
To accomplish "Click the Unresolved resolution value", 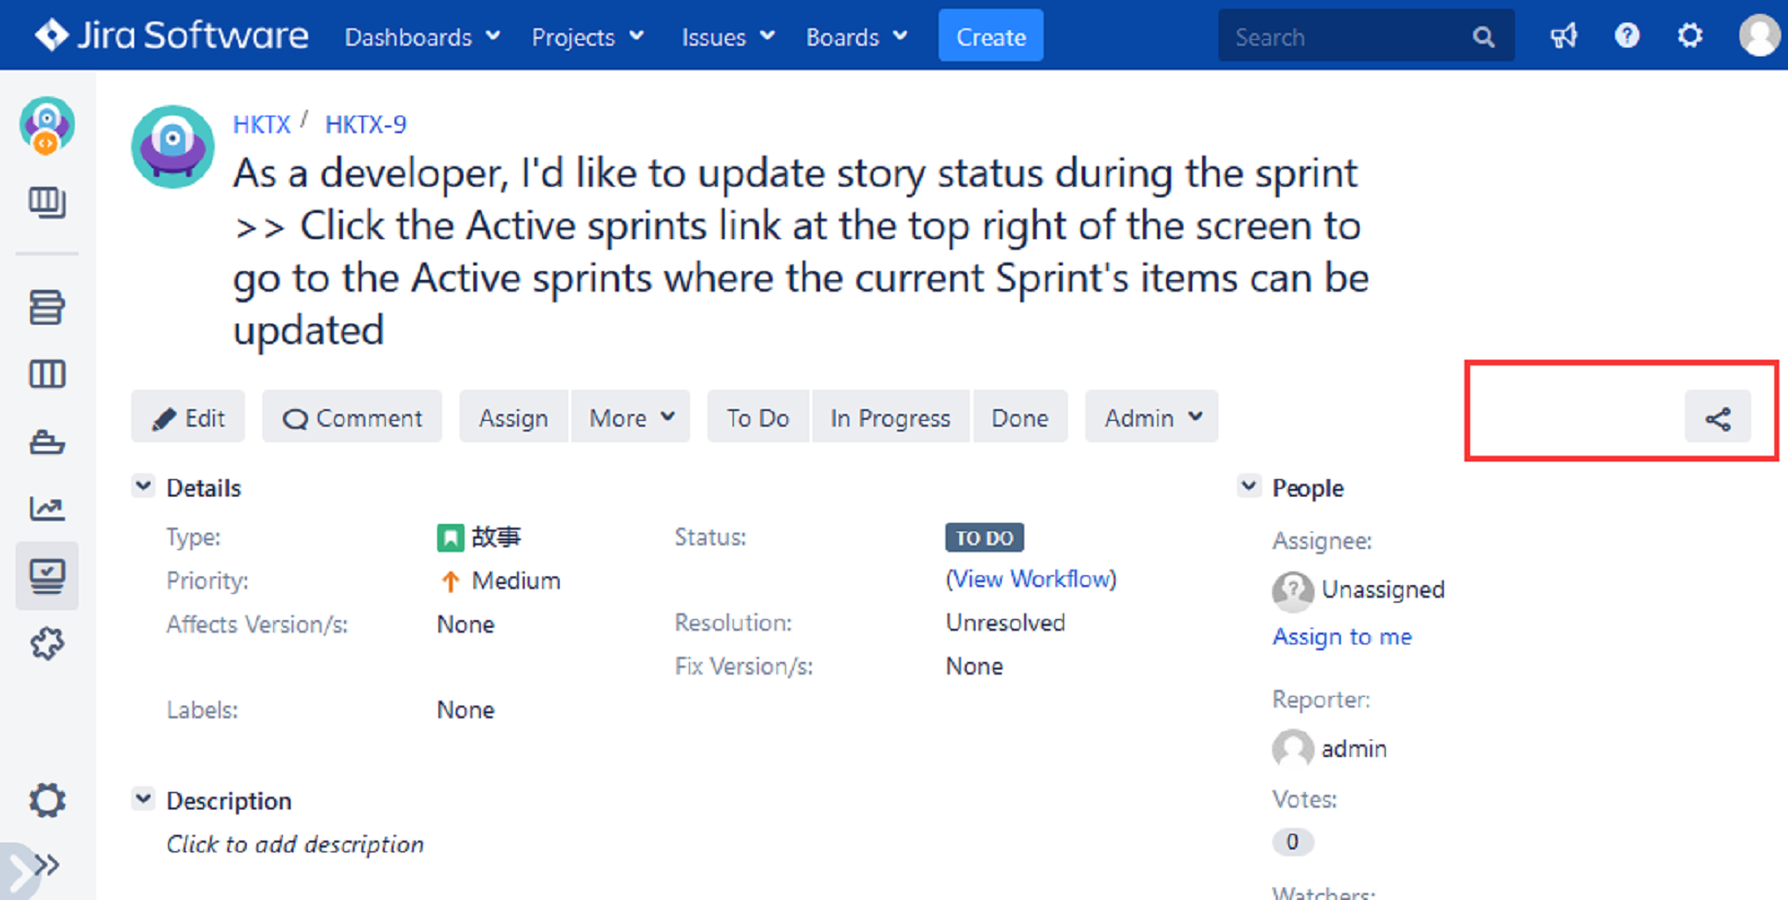I will (x=1005, y=623).
